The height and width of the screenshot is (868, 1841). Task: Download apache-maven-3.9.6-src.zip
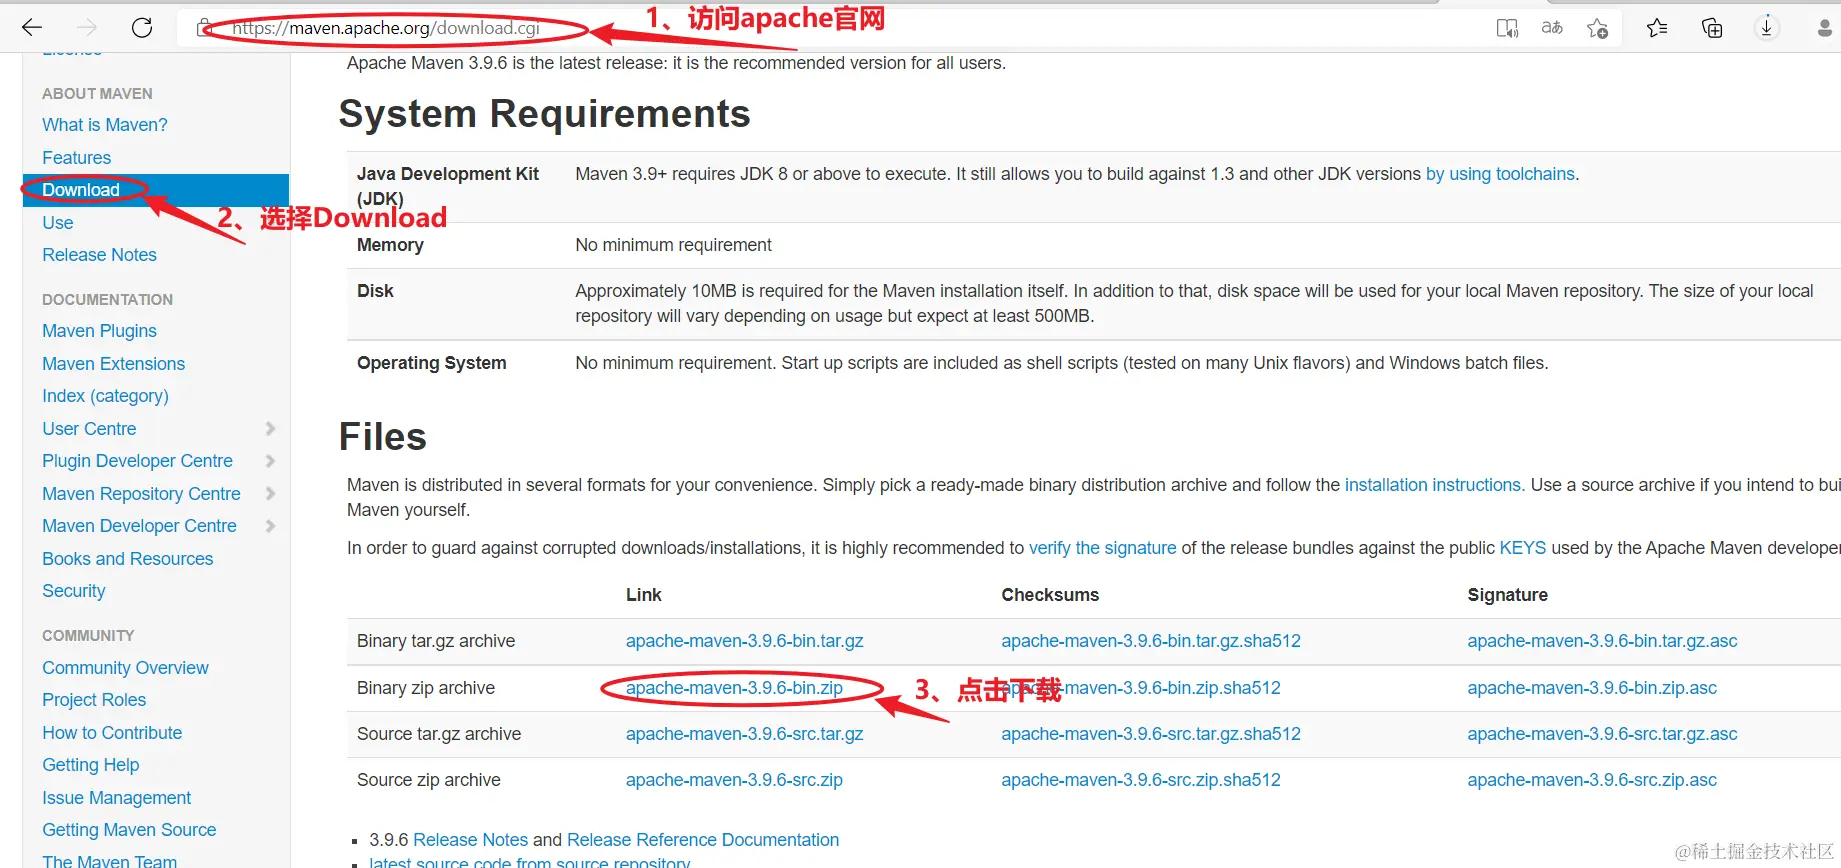tap(734, 780)
